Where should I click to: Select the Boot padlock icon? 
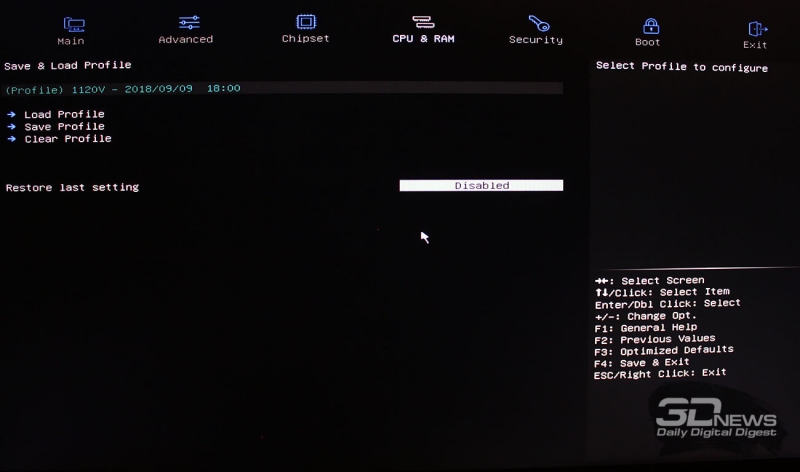pos(650,25)
